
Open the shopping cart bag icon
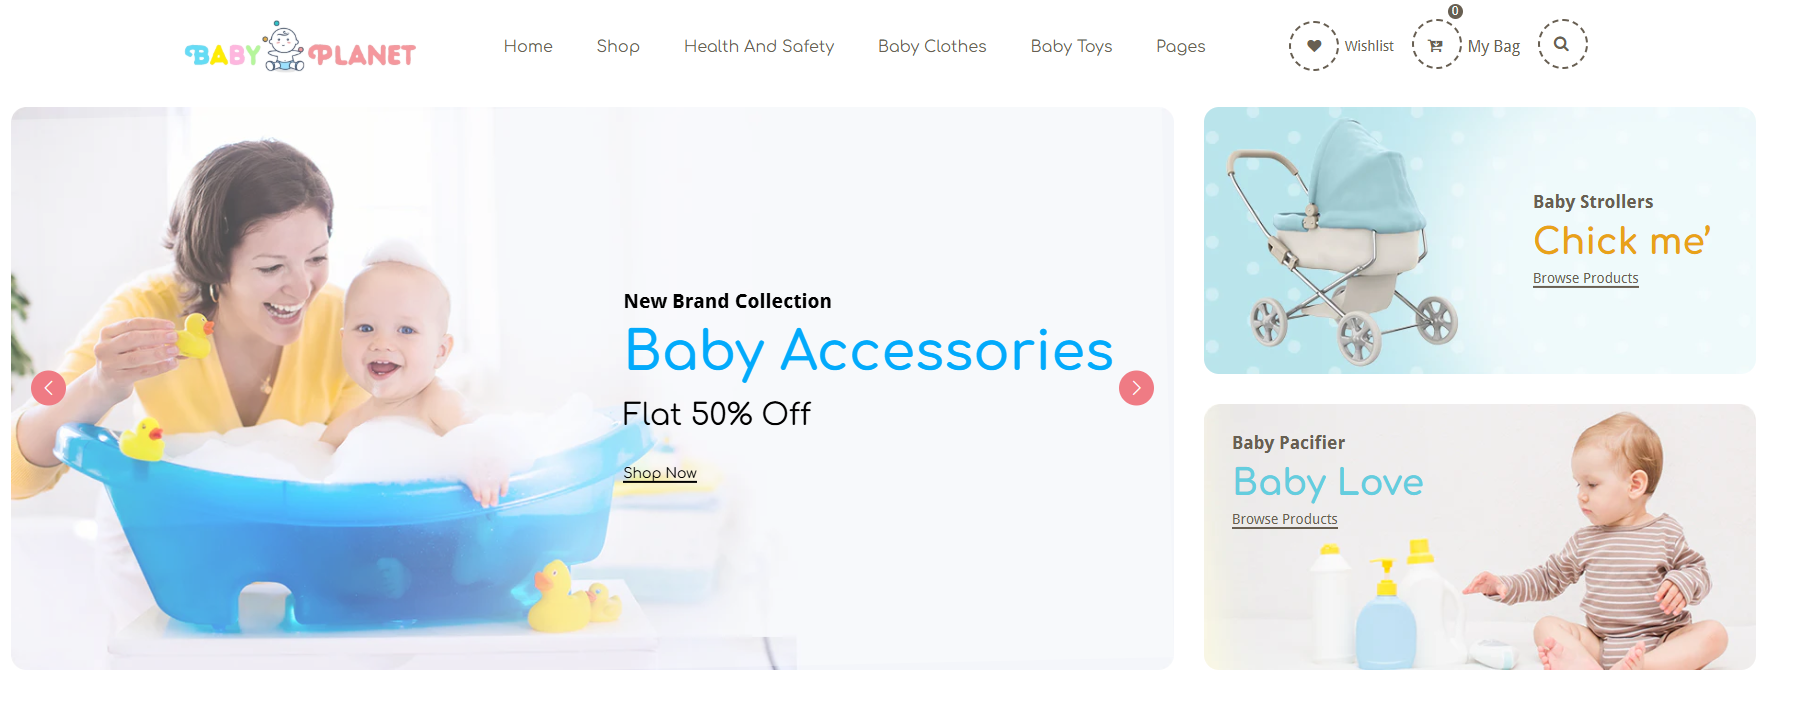click(1436, 45)
